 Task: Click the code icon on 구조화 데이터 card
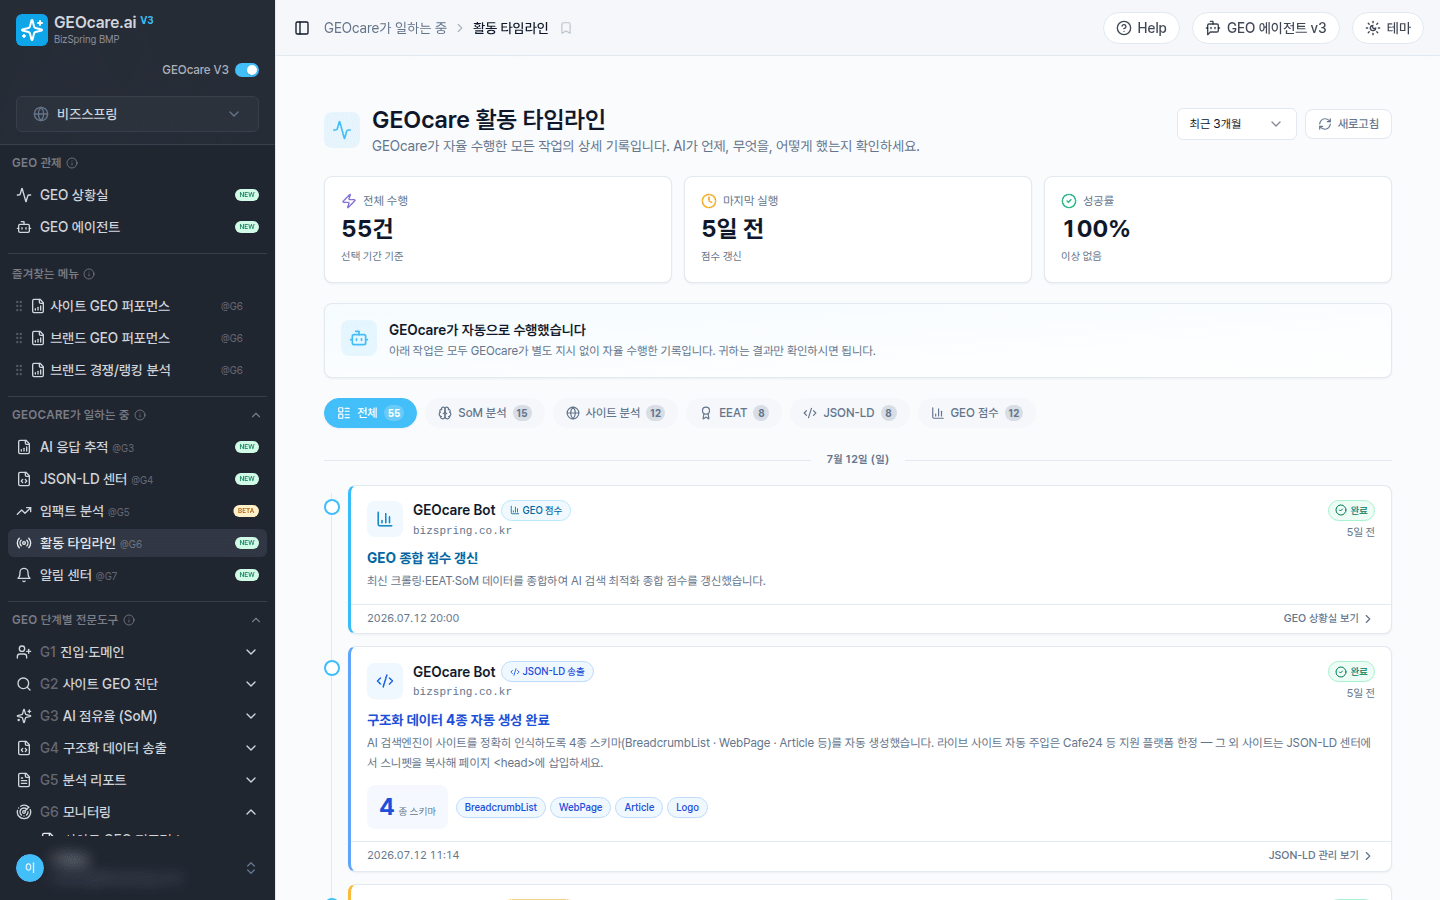pos(385,681)
